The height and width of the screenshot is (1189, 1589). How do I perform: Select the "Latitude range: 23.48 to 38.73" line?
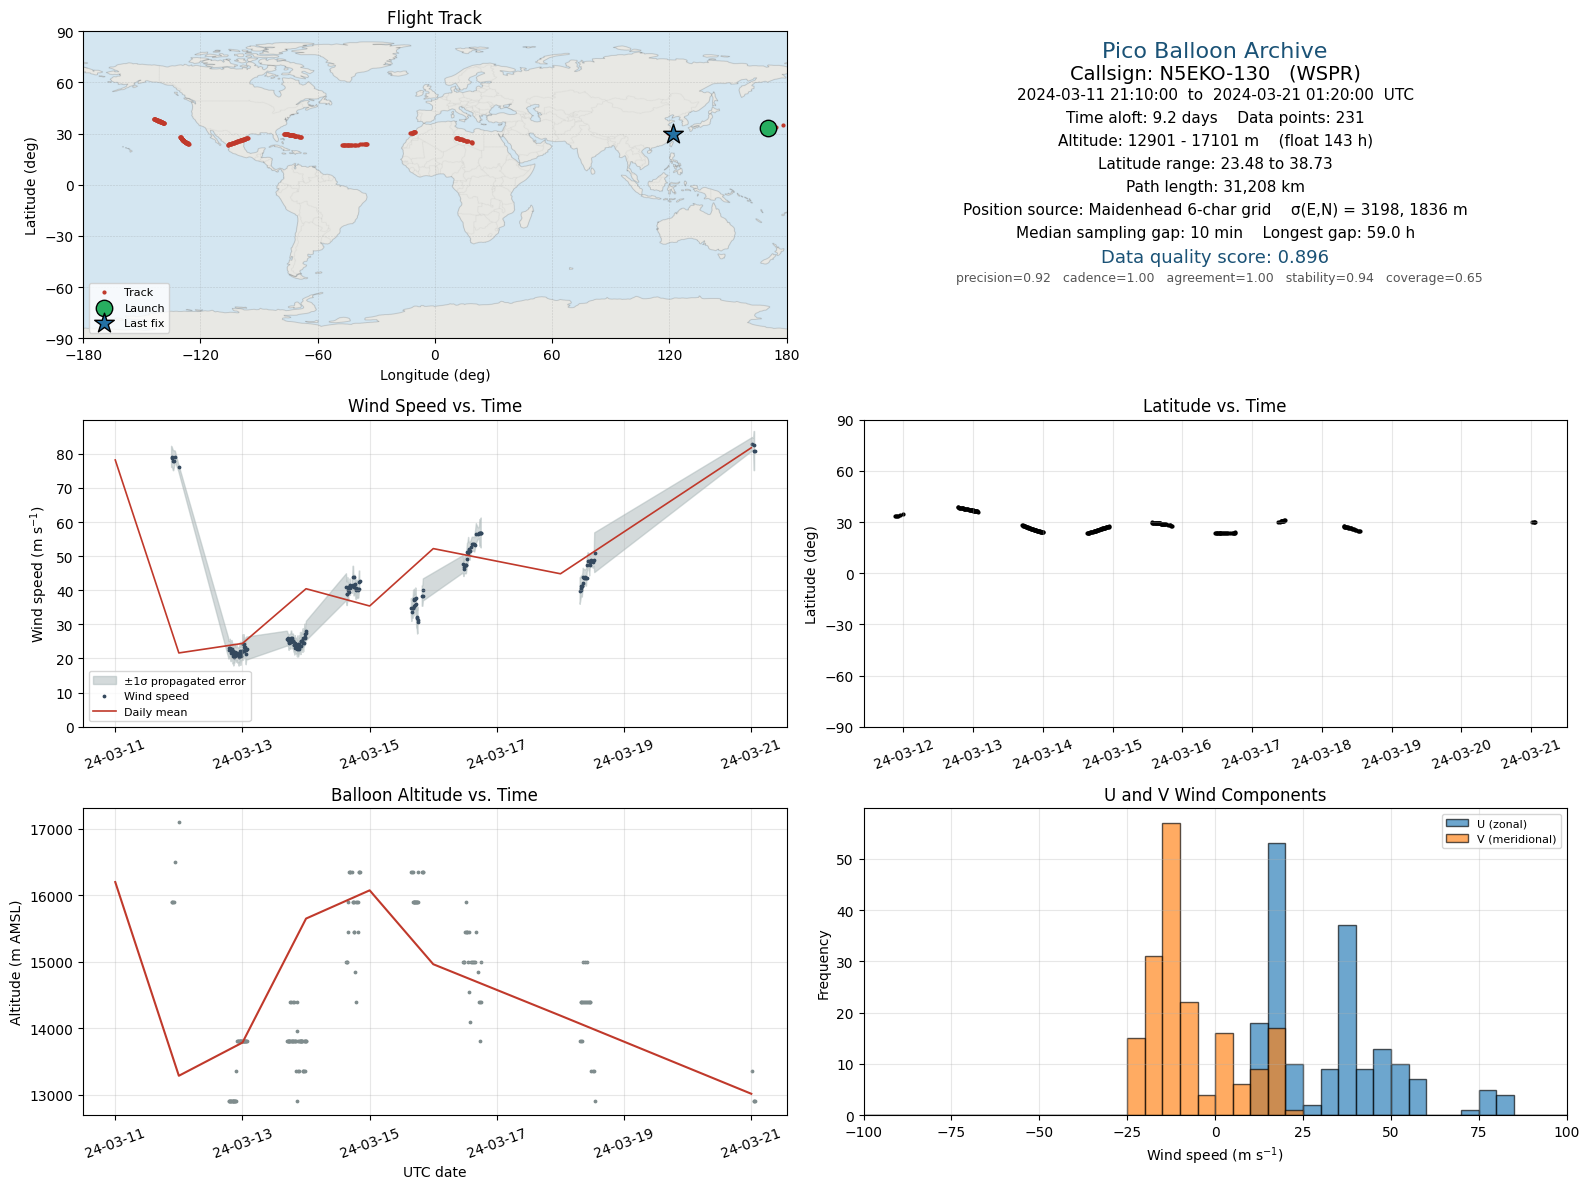1215,164
